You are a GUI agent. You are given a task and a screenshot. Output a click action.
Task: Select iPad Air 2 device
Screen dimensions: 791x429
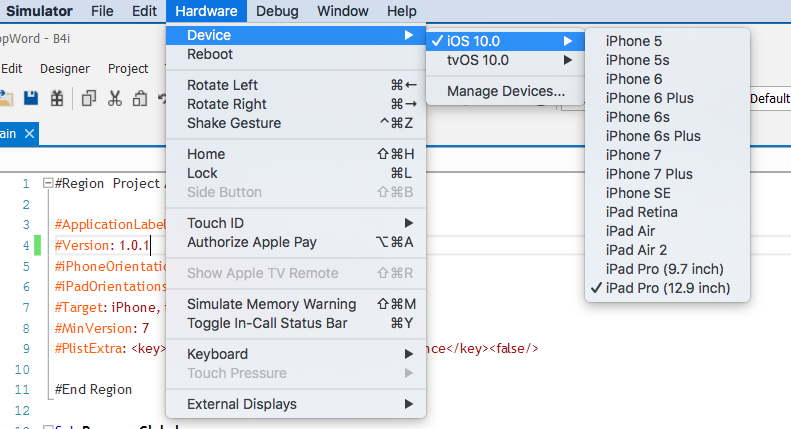coord(667,250)
